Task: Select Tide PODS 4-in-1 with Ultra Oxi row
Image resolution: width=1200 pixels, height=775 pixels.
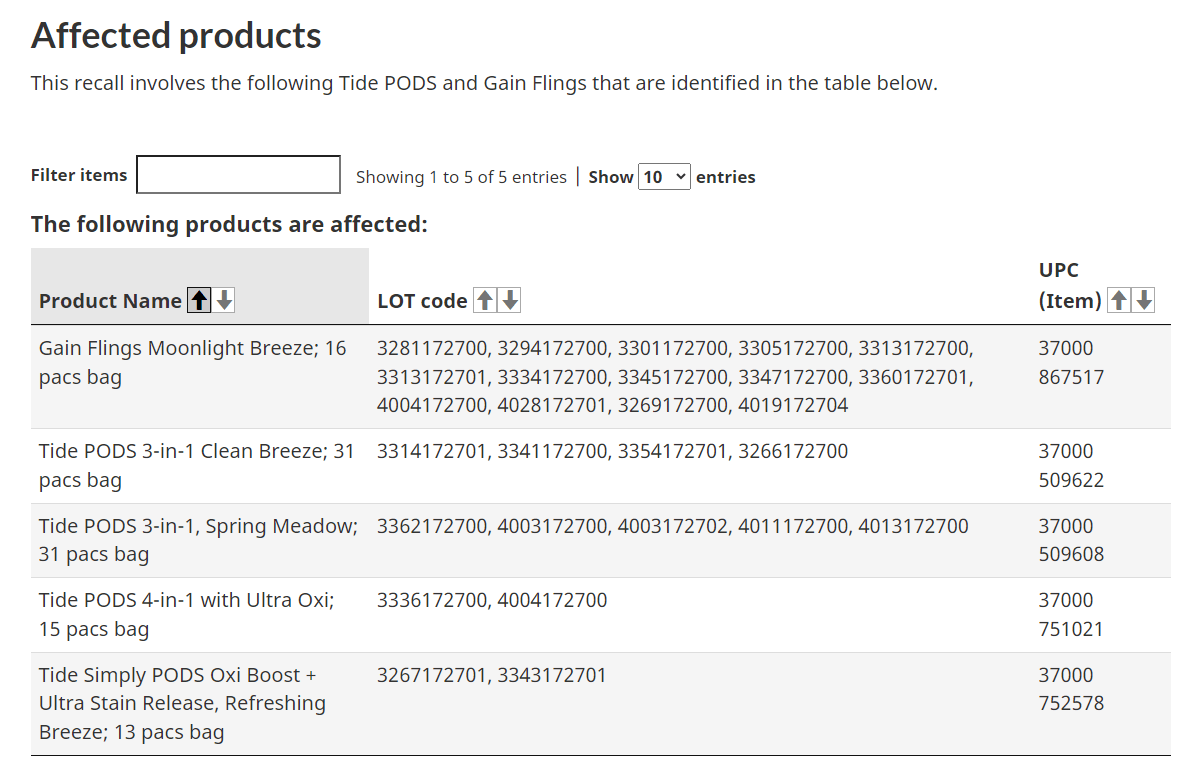Action: tap(187, 615)
